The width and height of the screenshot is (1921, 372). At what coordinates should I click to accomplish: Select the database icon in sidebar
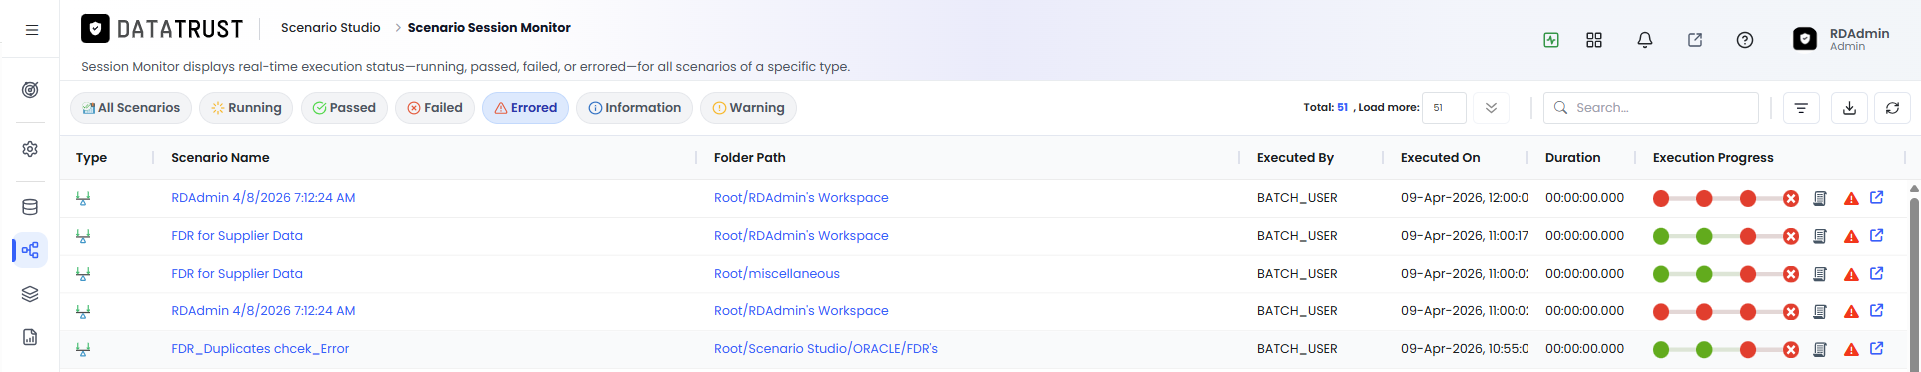(x=30, y=207)
